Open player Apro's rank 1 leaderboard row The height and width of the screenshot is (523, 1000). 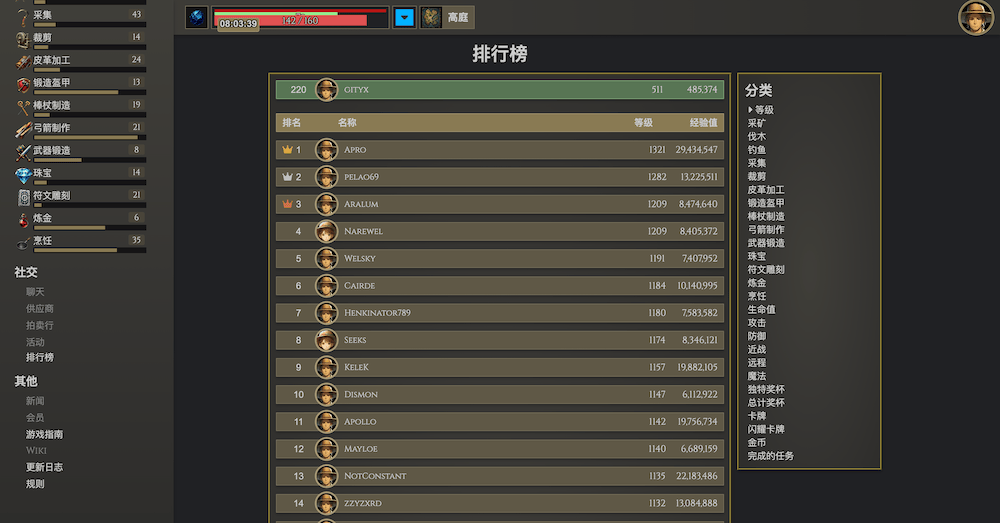[x=499, y=150]
